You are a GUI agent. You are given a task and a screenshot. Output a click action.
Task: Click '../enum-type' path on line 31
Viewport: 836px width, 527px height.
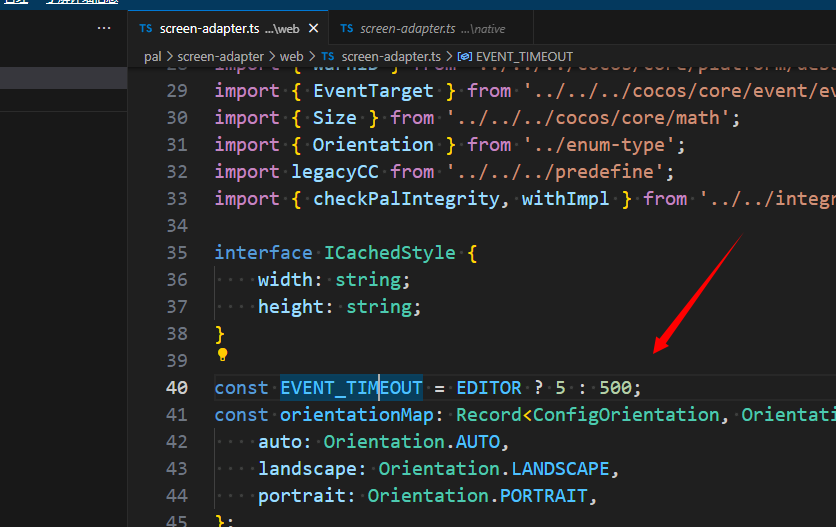(599, 145)
